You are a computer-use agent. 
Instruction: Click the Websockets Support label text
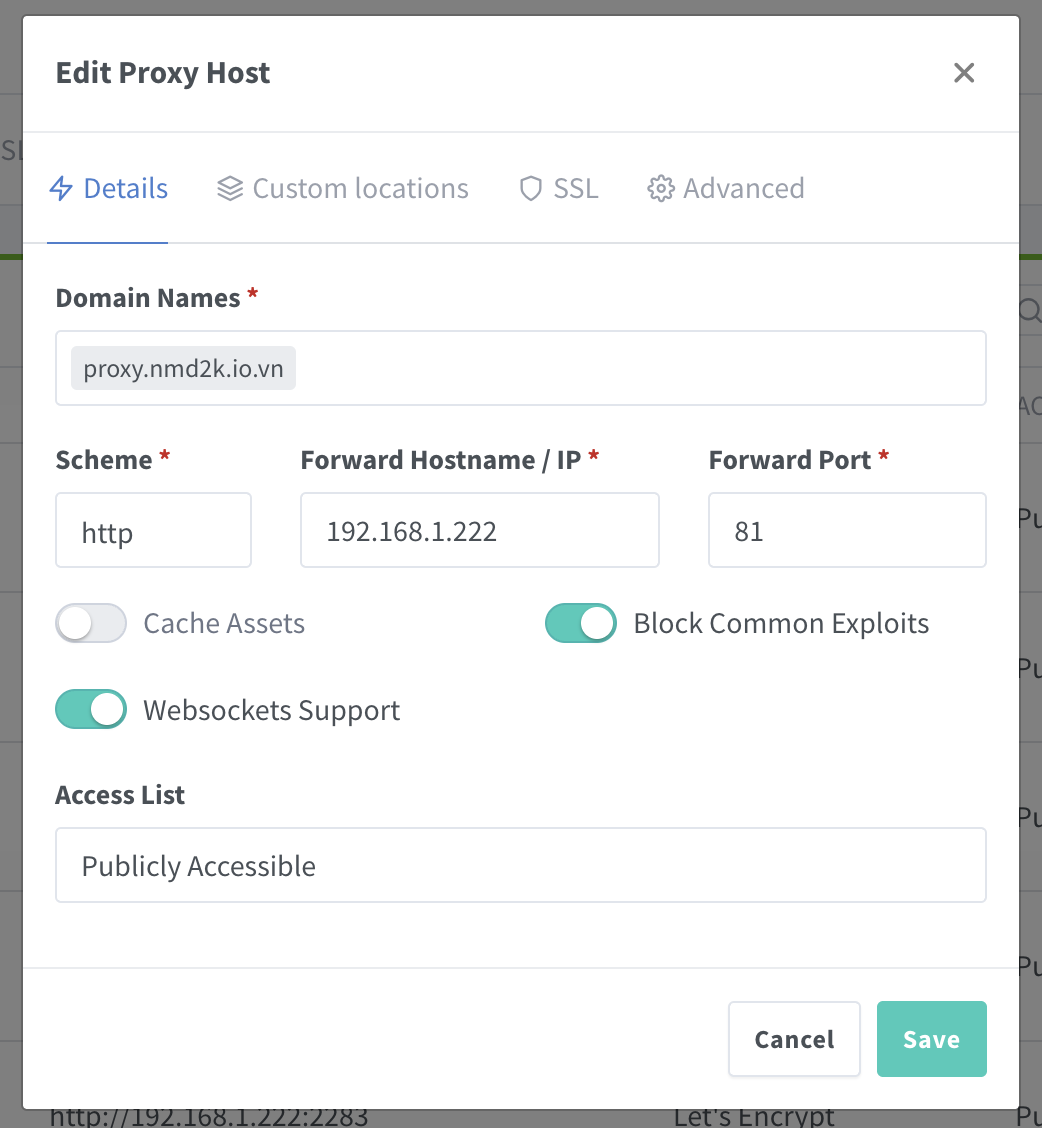point(271,710)
